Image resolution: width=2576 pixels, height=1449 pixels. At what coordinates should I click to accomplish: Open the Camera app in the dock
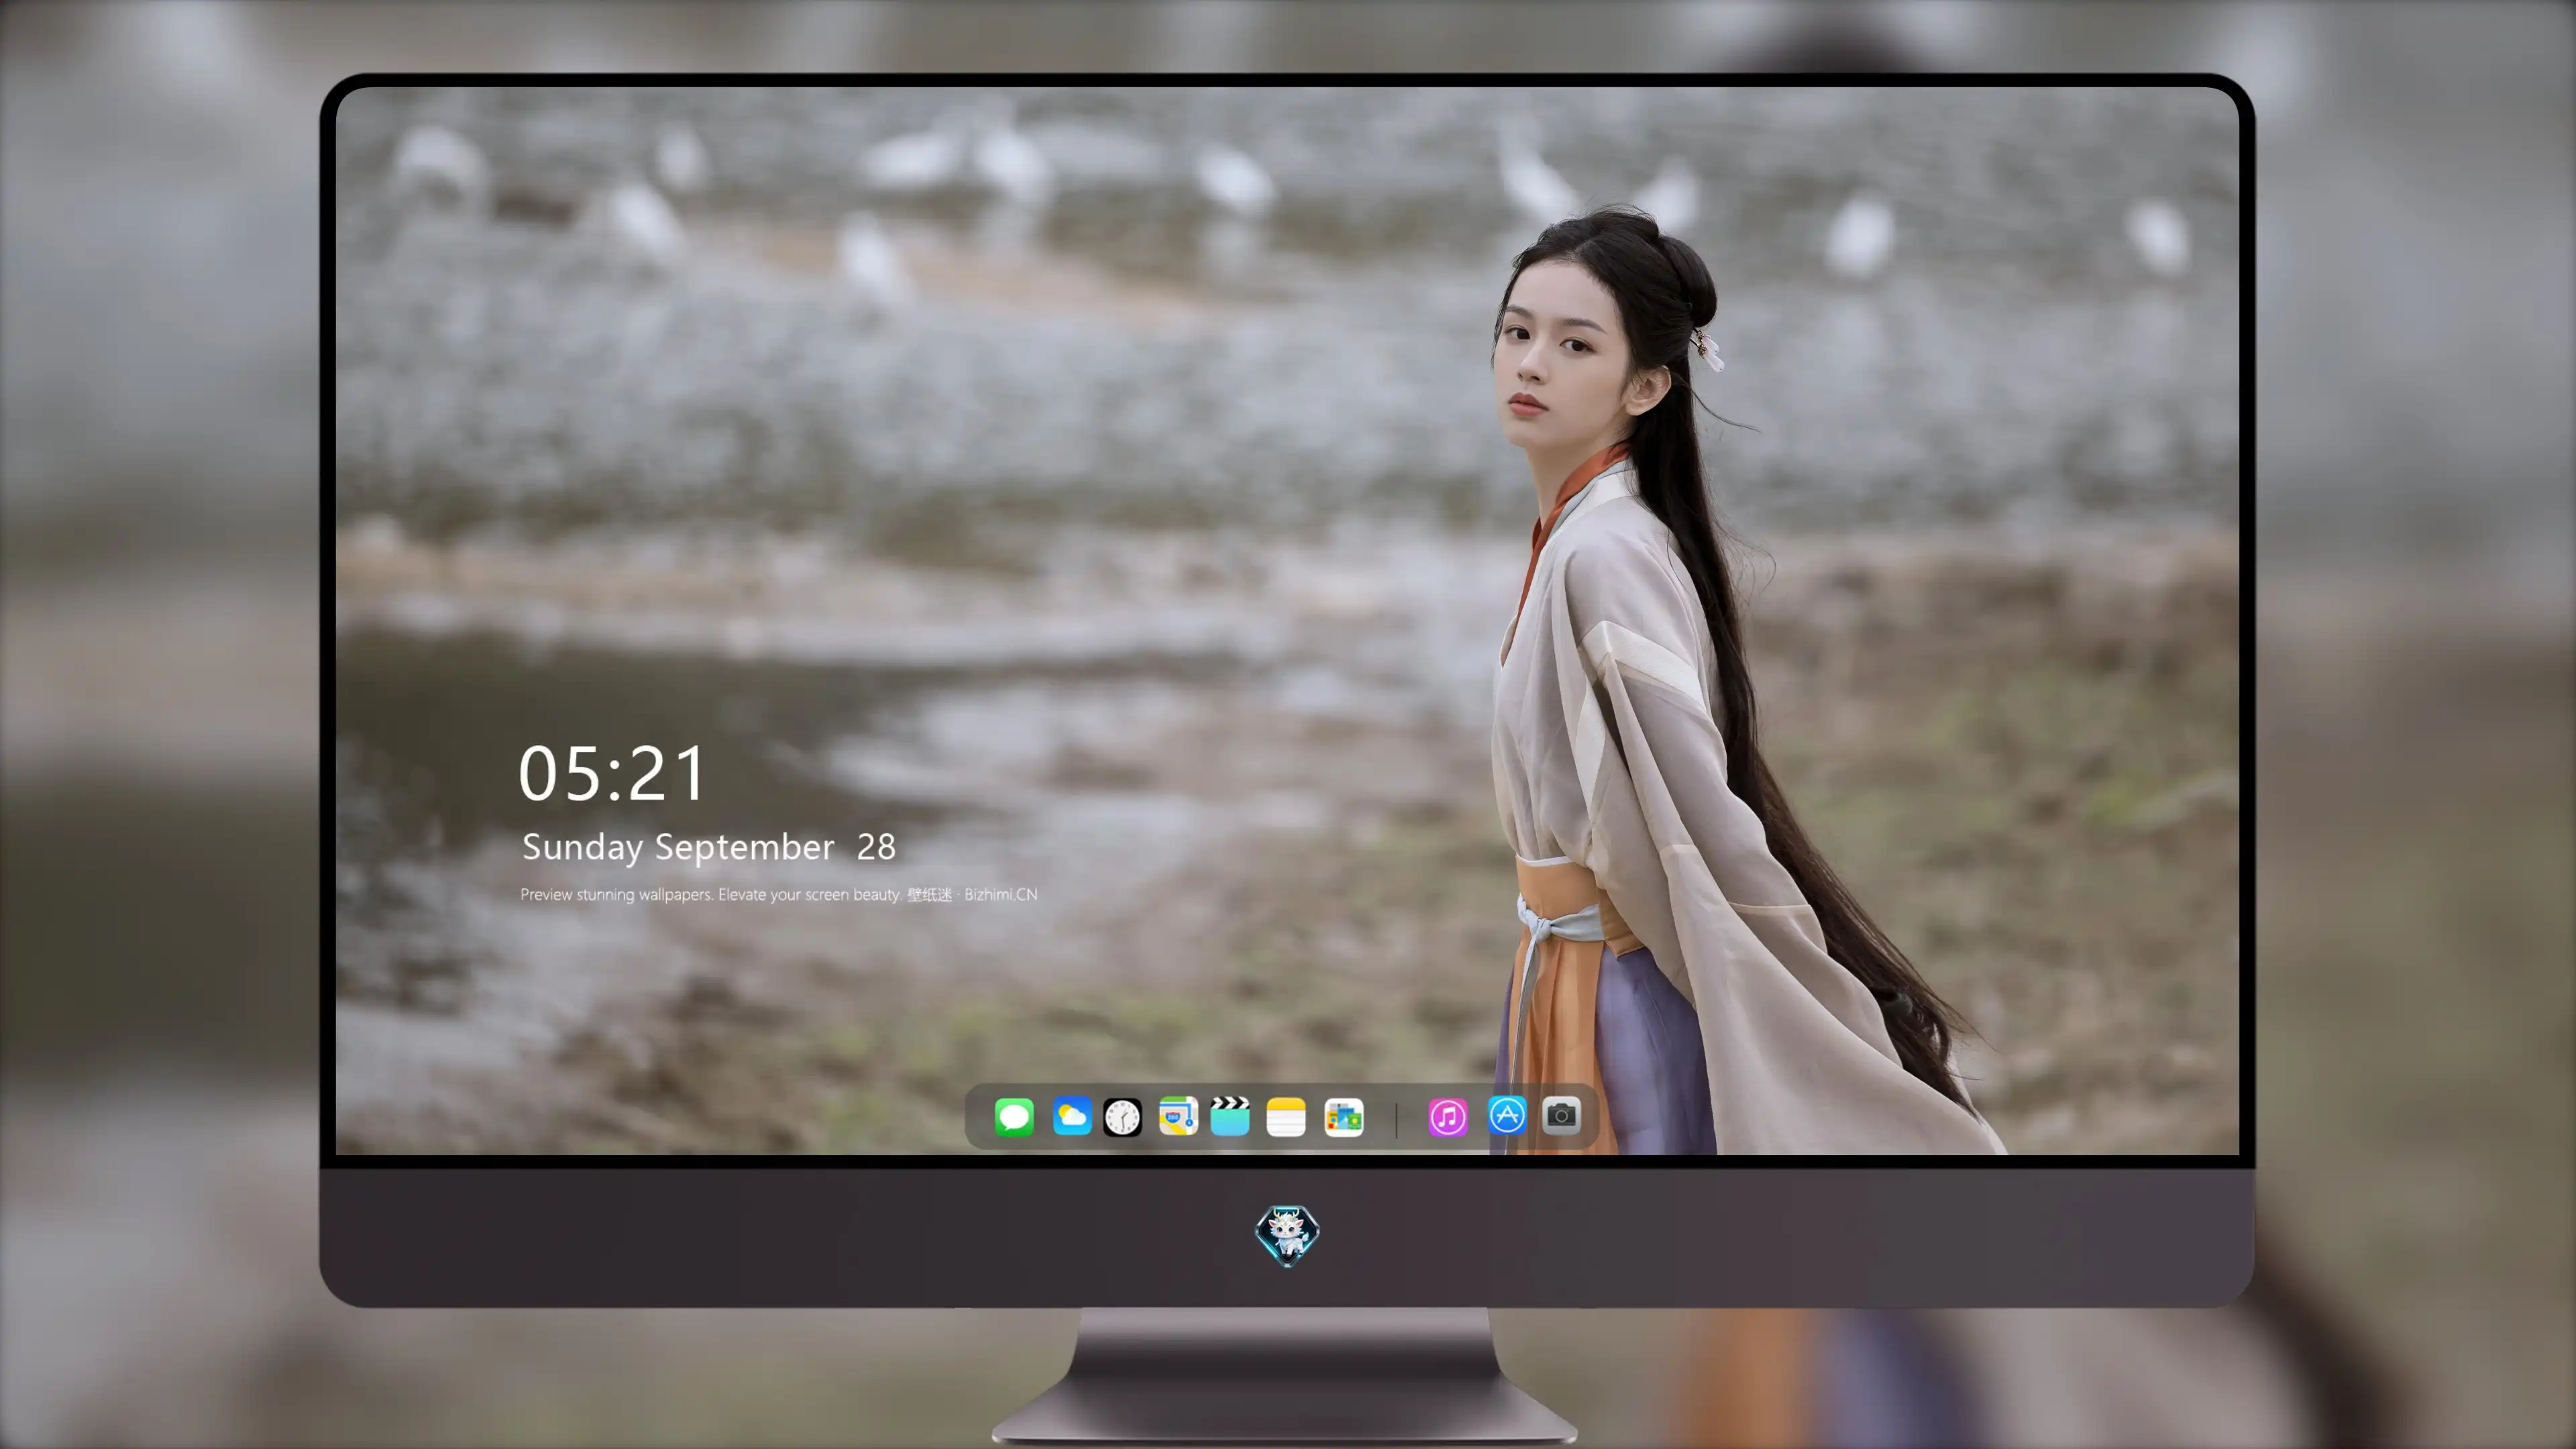click(x=1561, y=1115)
